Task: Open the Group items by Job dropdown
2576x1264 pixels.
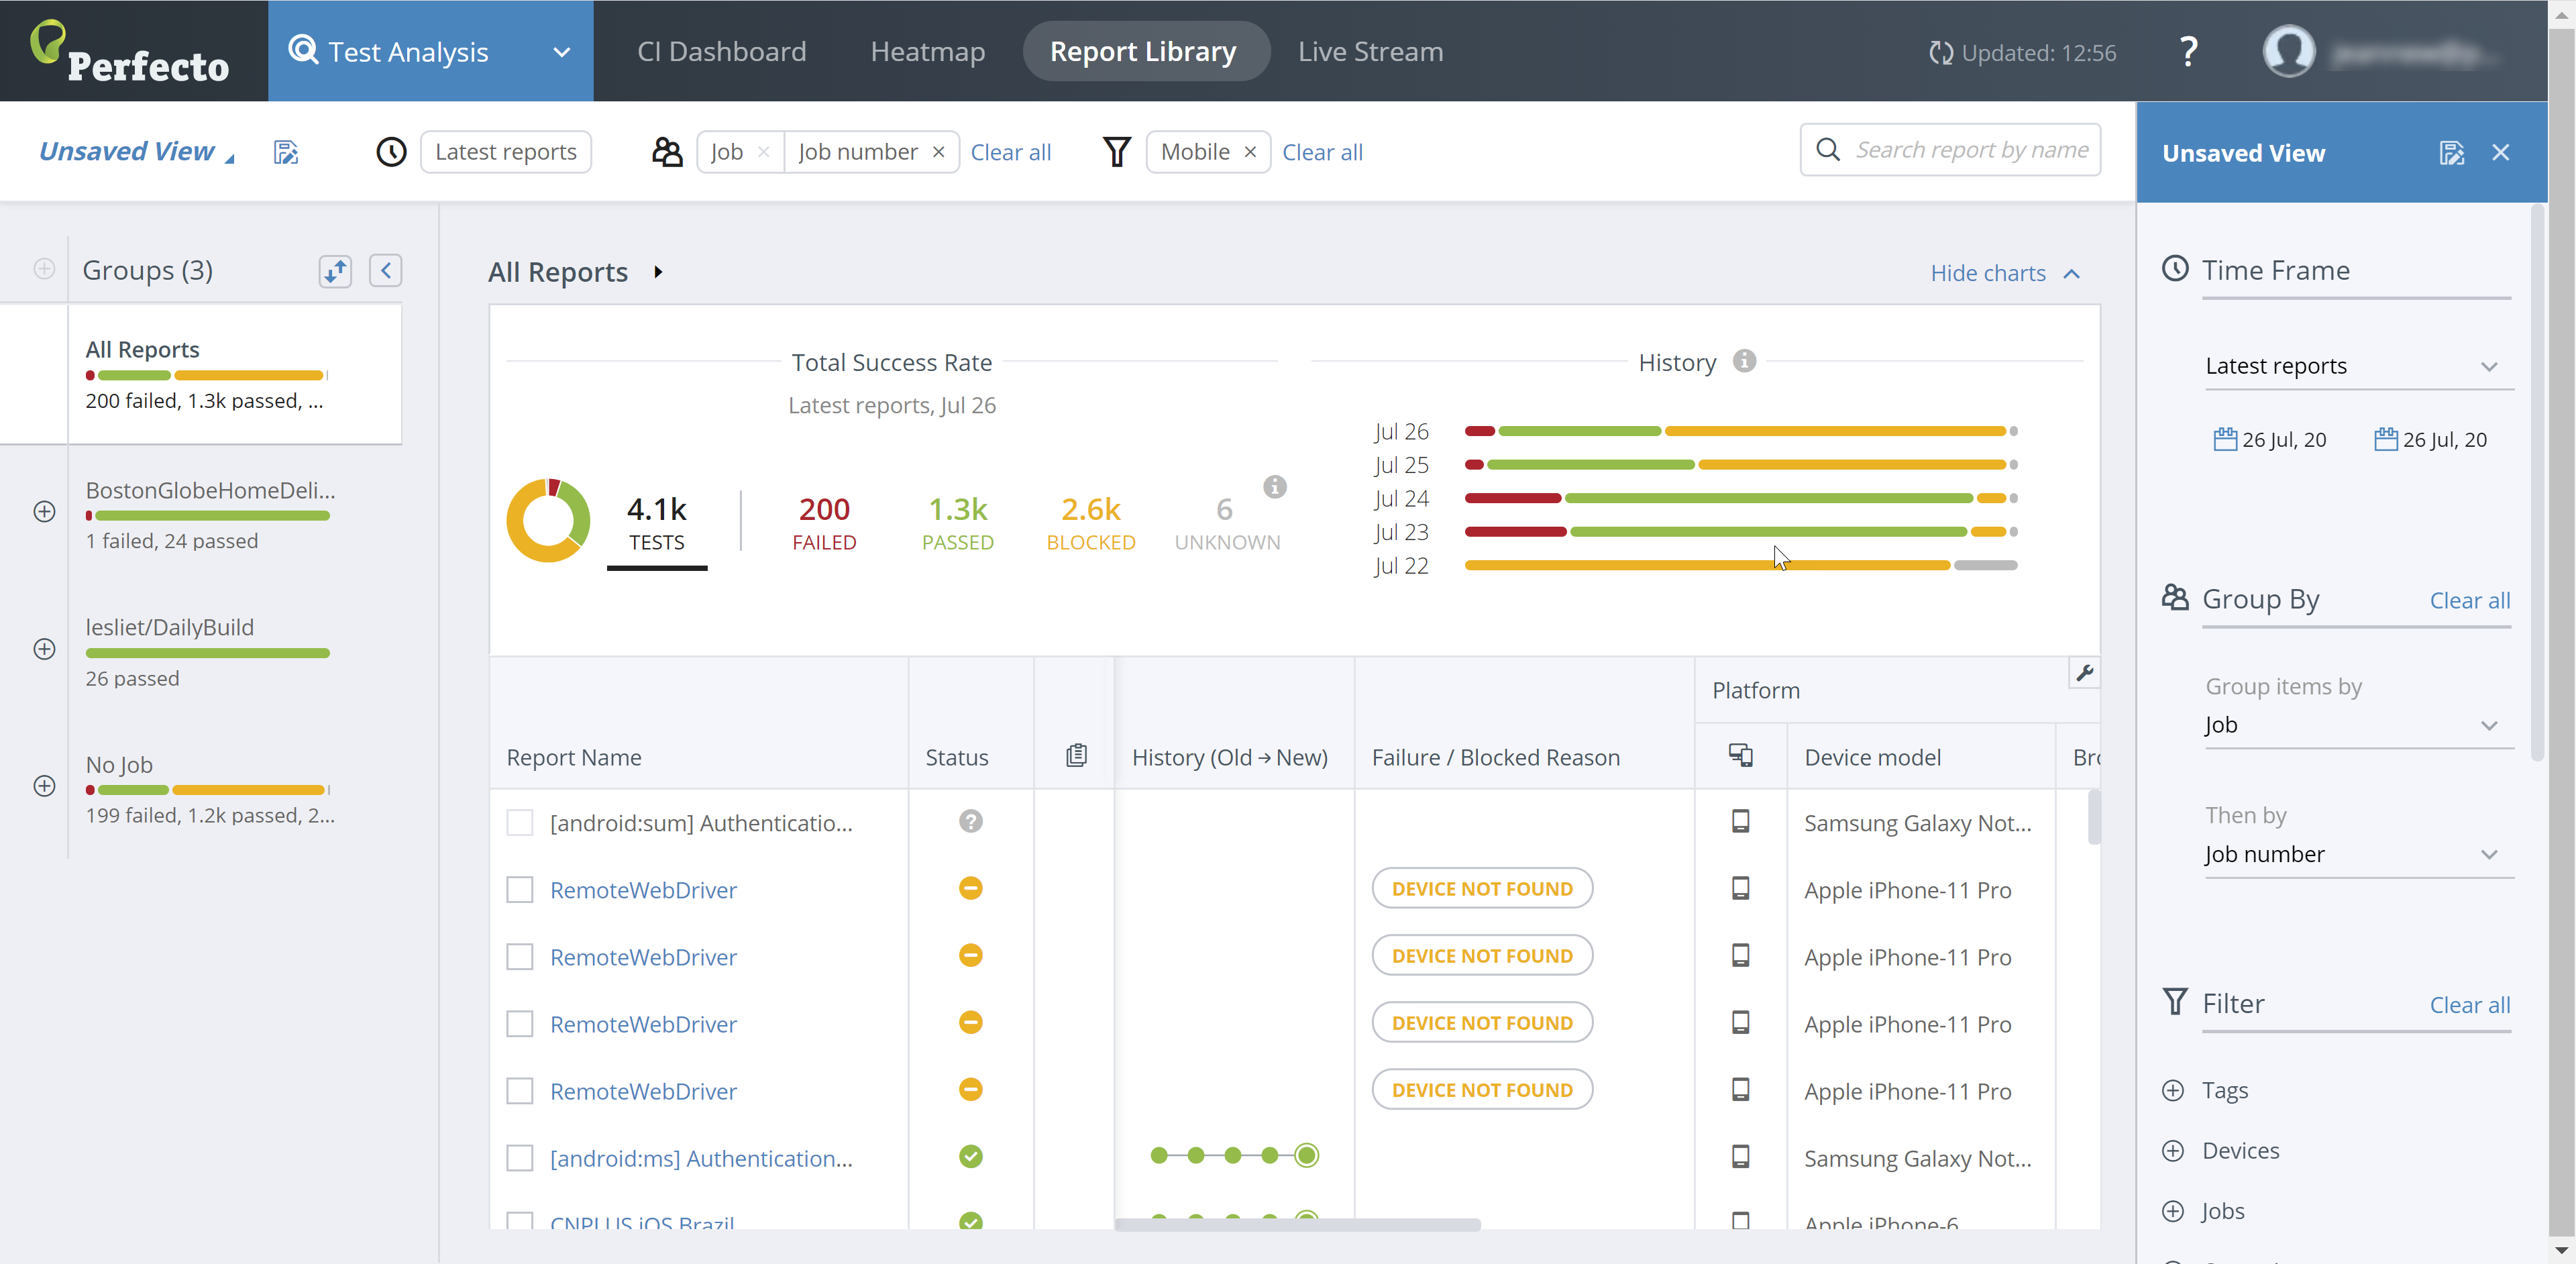Action: point(2357,725)
